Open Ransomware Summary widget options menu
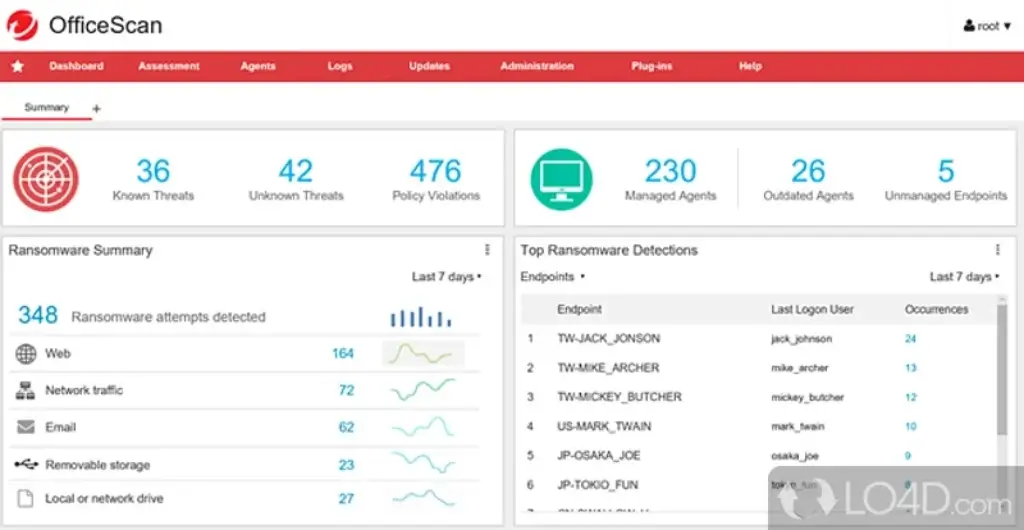Screen dimensions: 1024x530 487,250
